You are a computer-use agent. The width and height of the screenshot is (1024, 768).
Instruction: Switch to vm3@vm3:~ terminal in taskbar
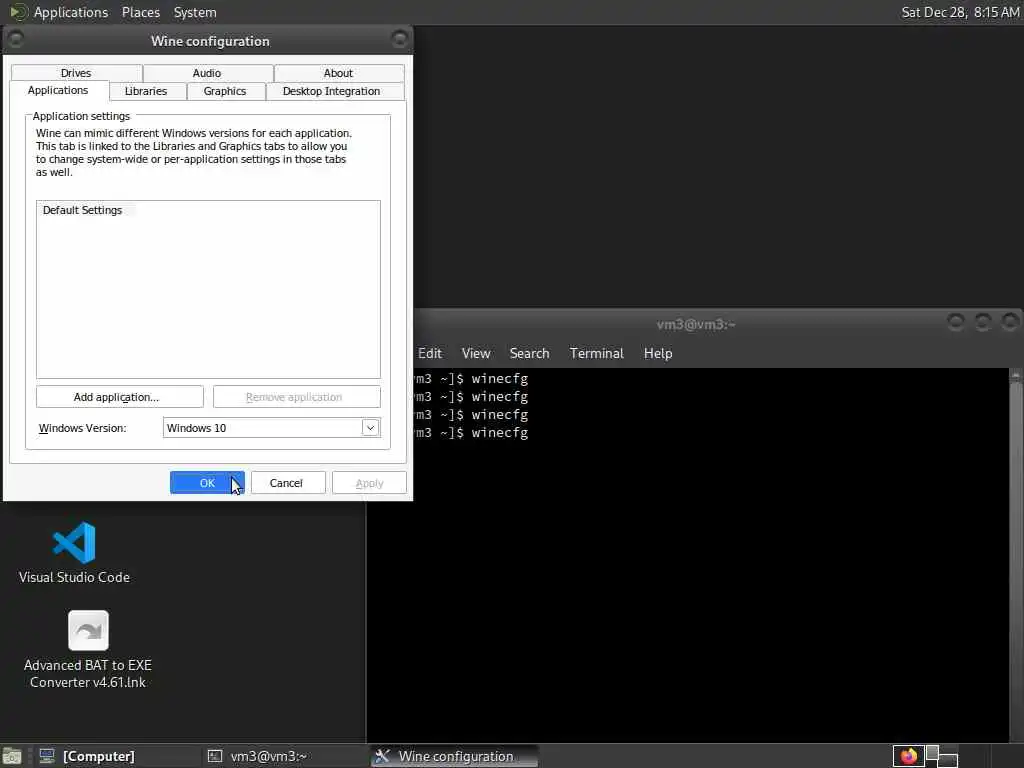(284, 756)
